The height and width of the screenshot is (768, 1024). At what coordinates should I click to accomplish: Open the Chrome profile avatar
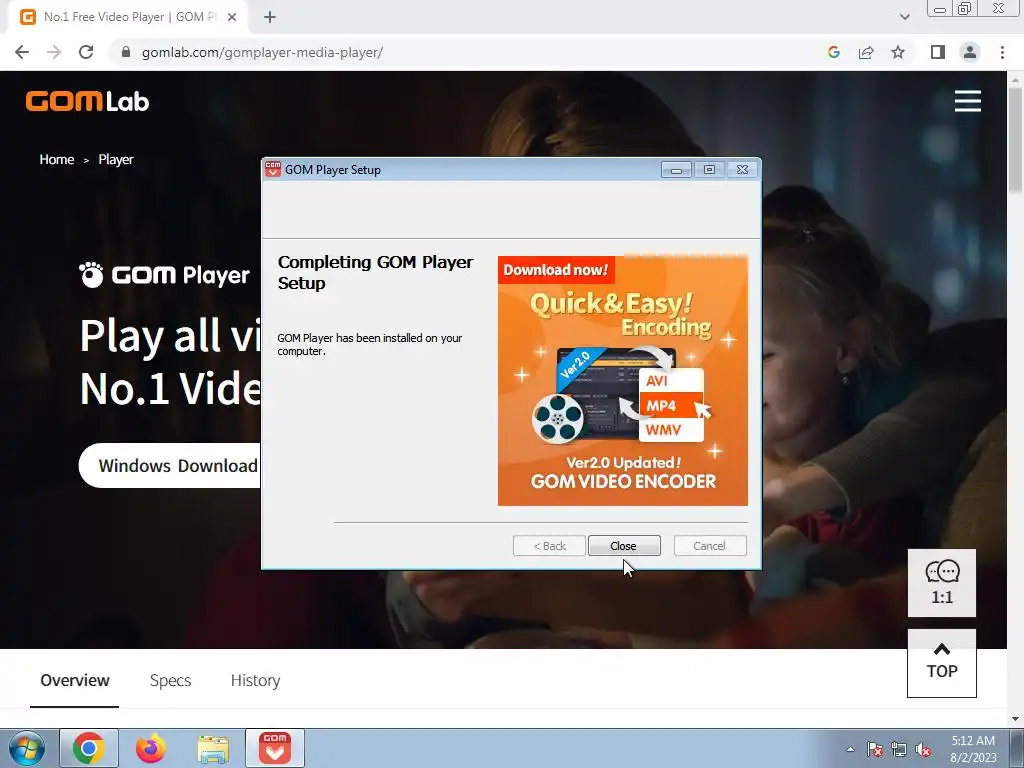970,52
